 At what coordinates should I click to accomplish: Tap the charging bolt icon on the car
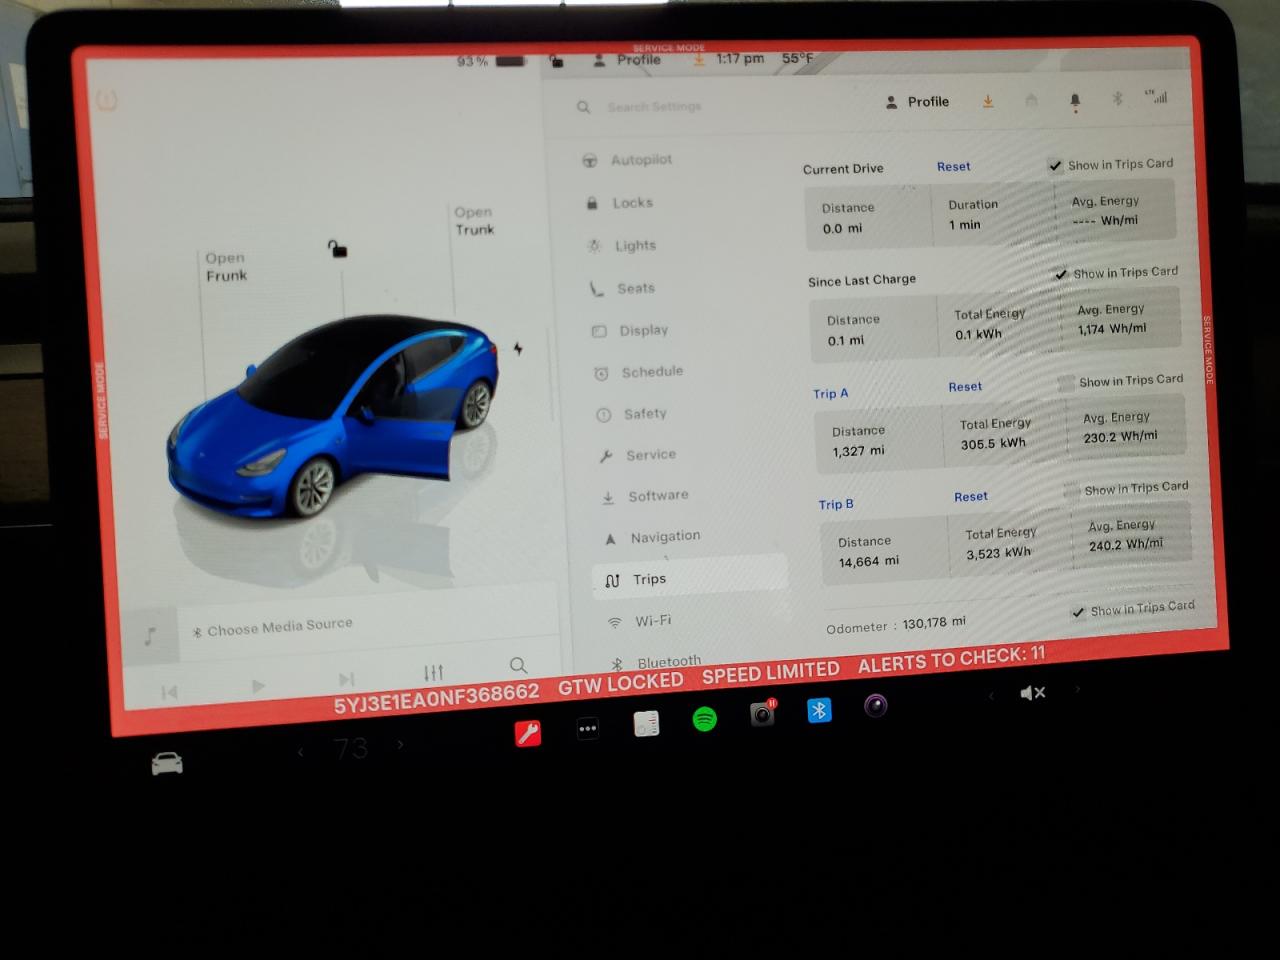[517, 349]
